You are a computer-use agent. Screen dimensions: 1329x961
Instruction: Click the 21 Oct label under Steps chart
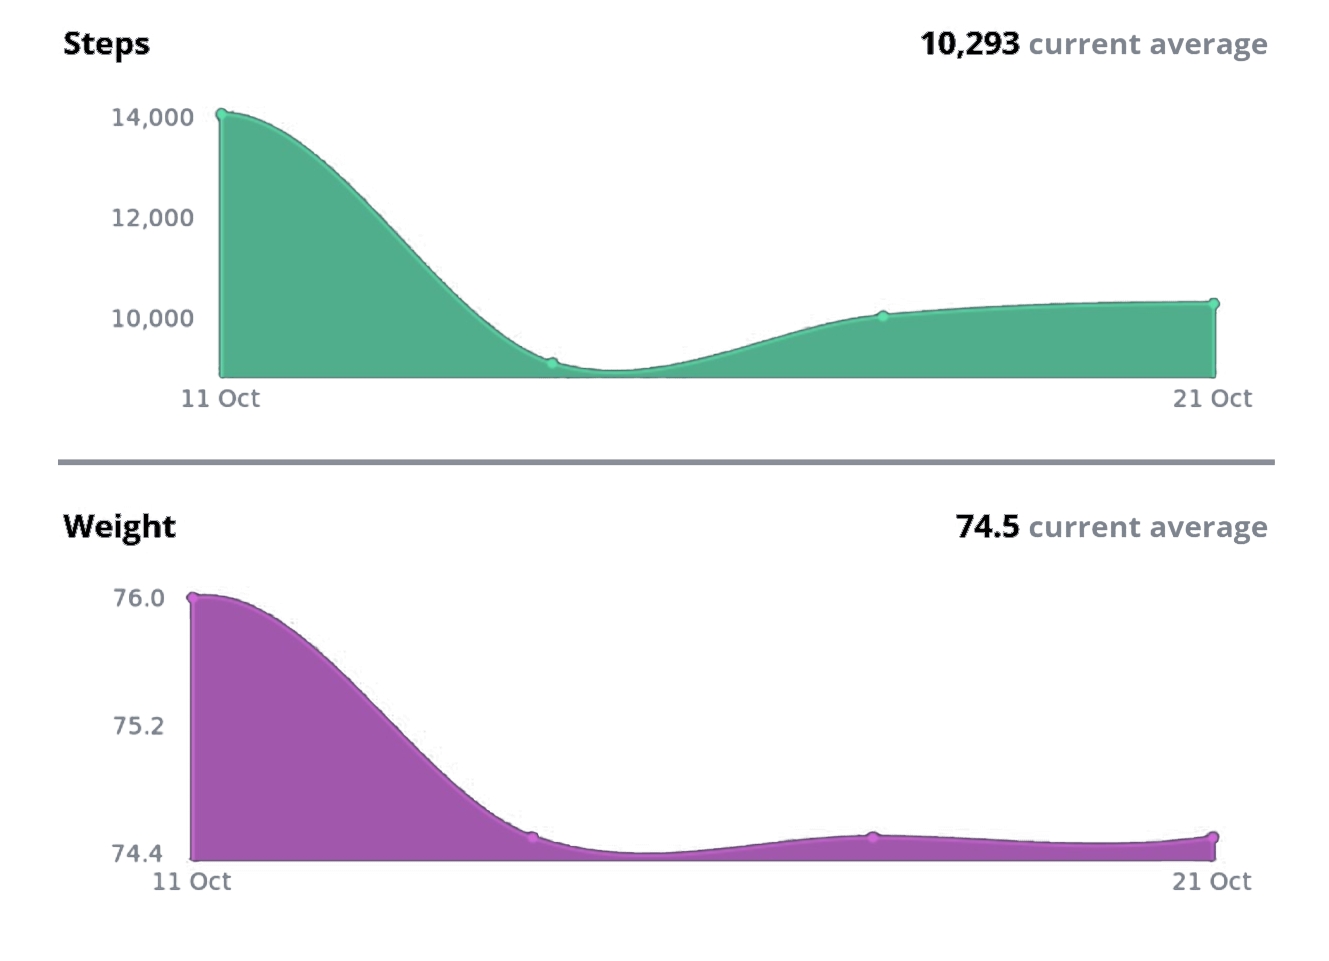tap(1212, 398)
